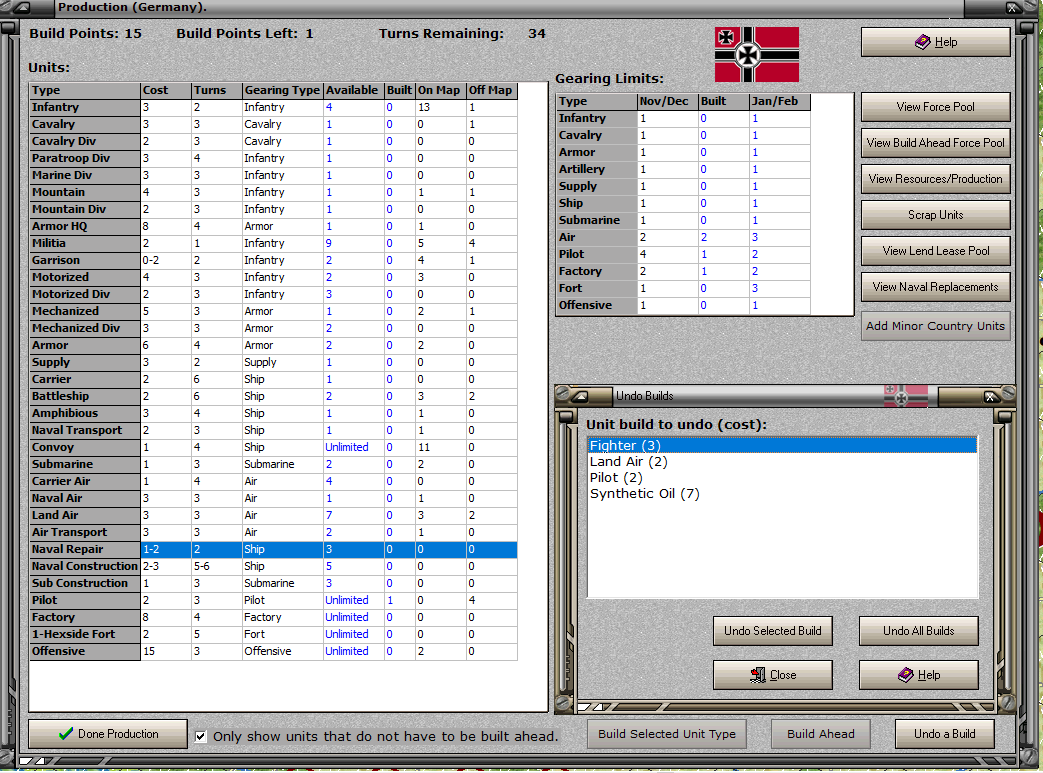The height and width of the screenshot is (773, 1043).
Task: Click the book icon on top Help button
Action: tap(923, 42)
